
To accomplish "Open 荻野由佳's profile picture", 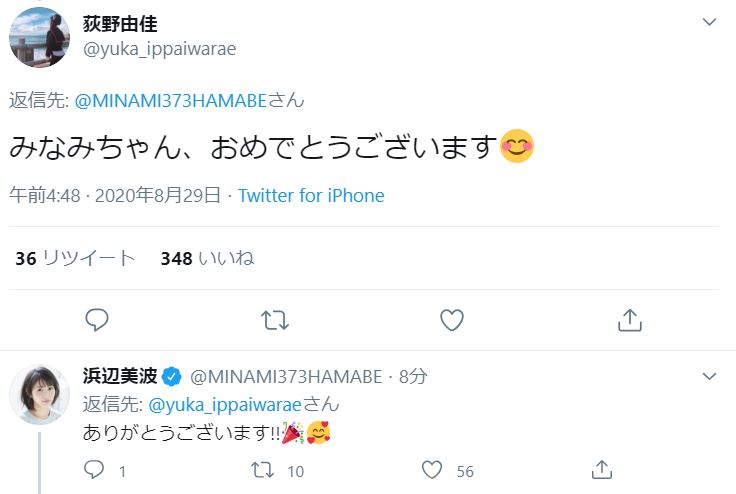I will coord(39,37).
